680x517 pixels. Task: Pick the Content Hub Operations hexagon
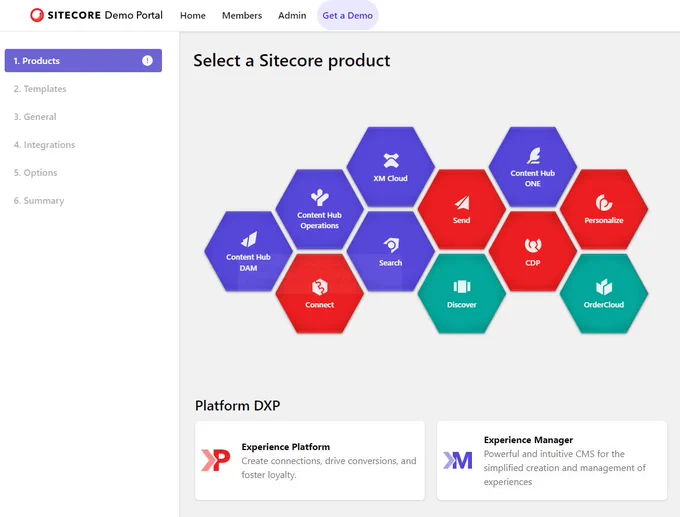pyautogui.click(x=320, y=209)
